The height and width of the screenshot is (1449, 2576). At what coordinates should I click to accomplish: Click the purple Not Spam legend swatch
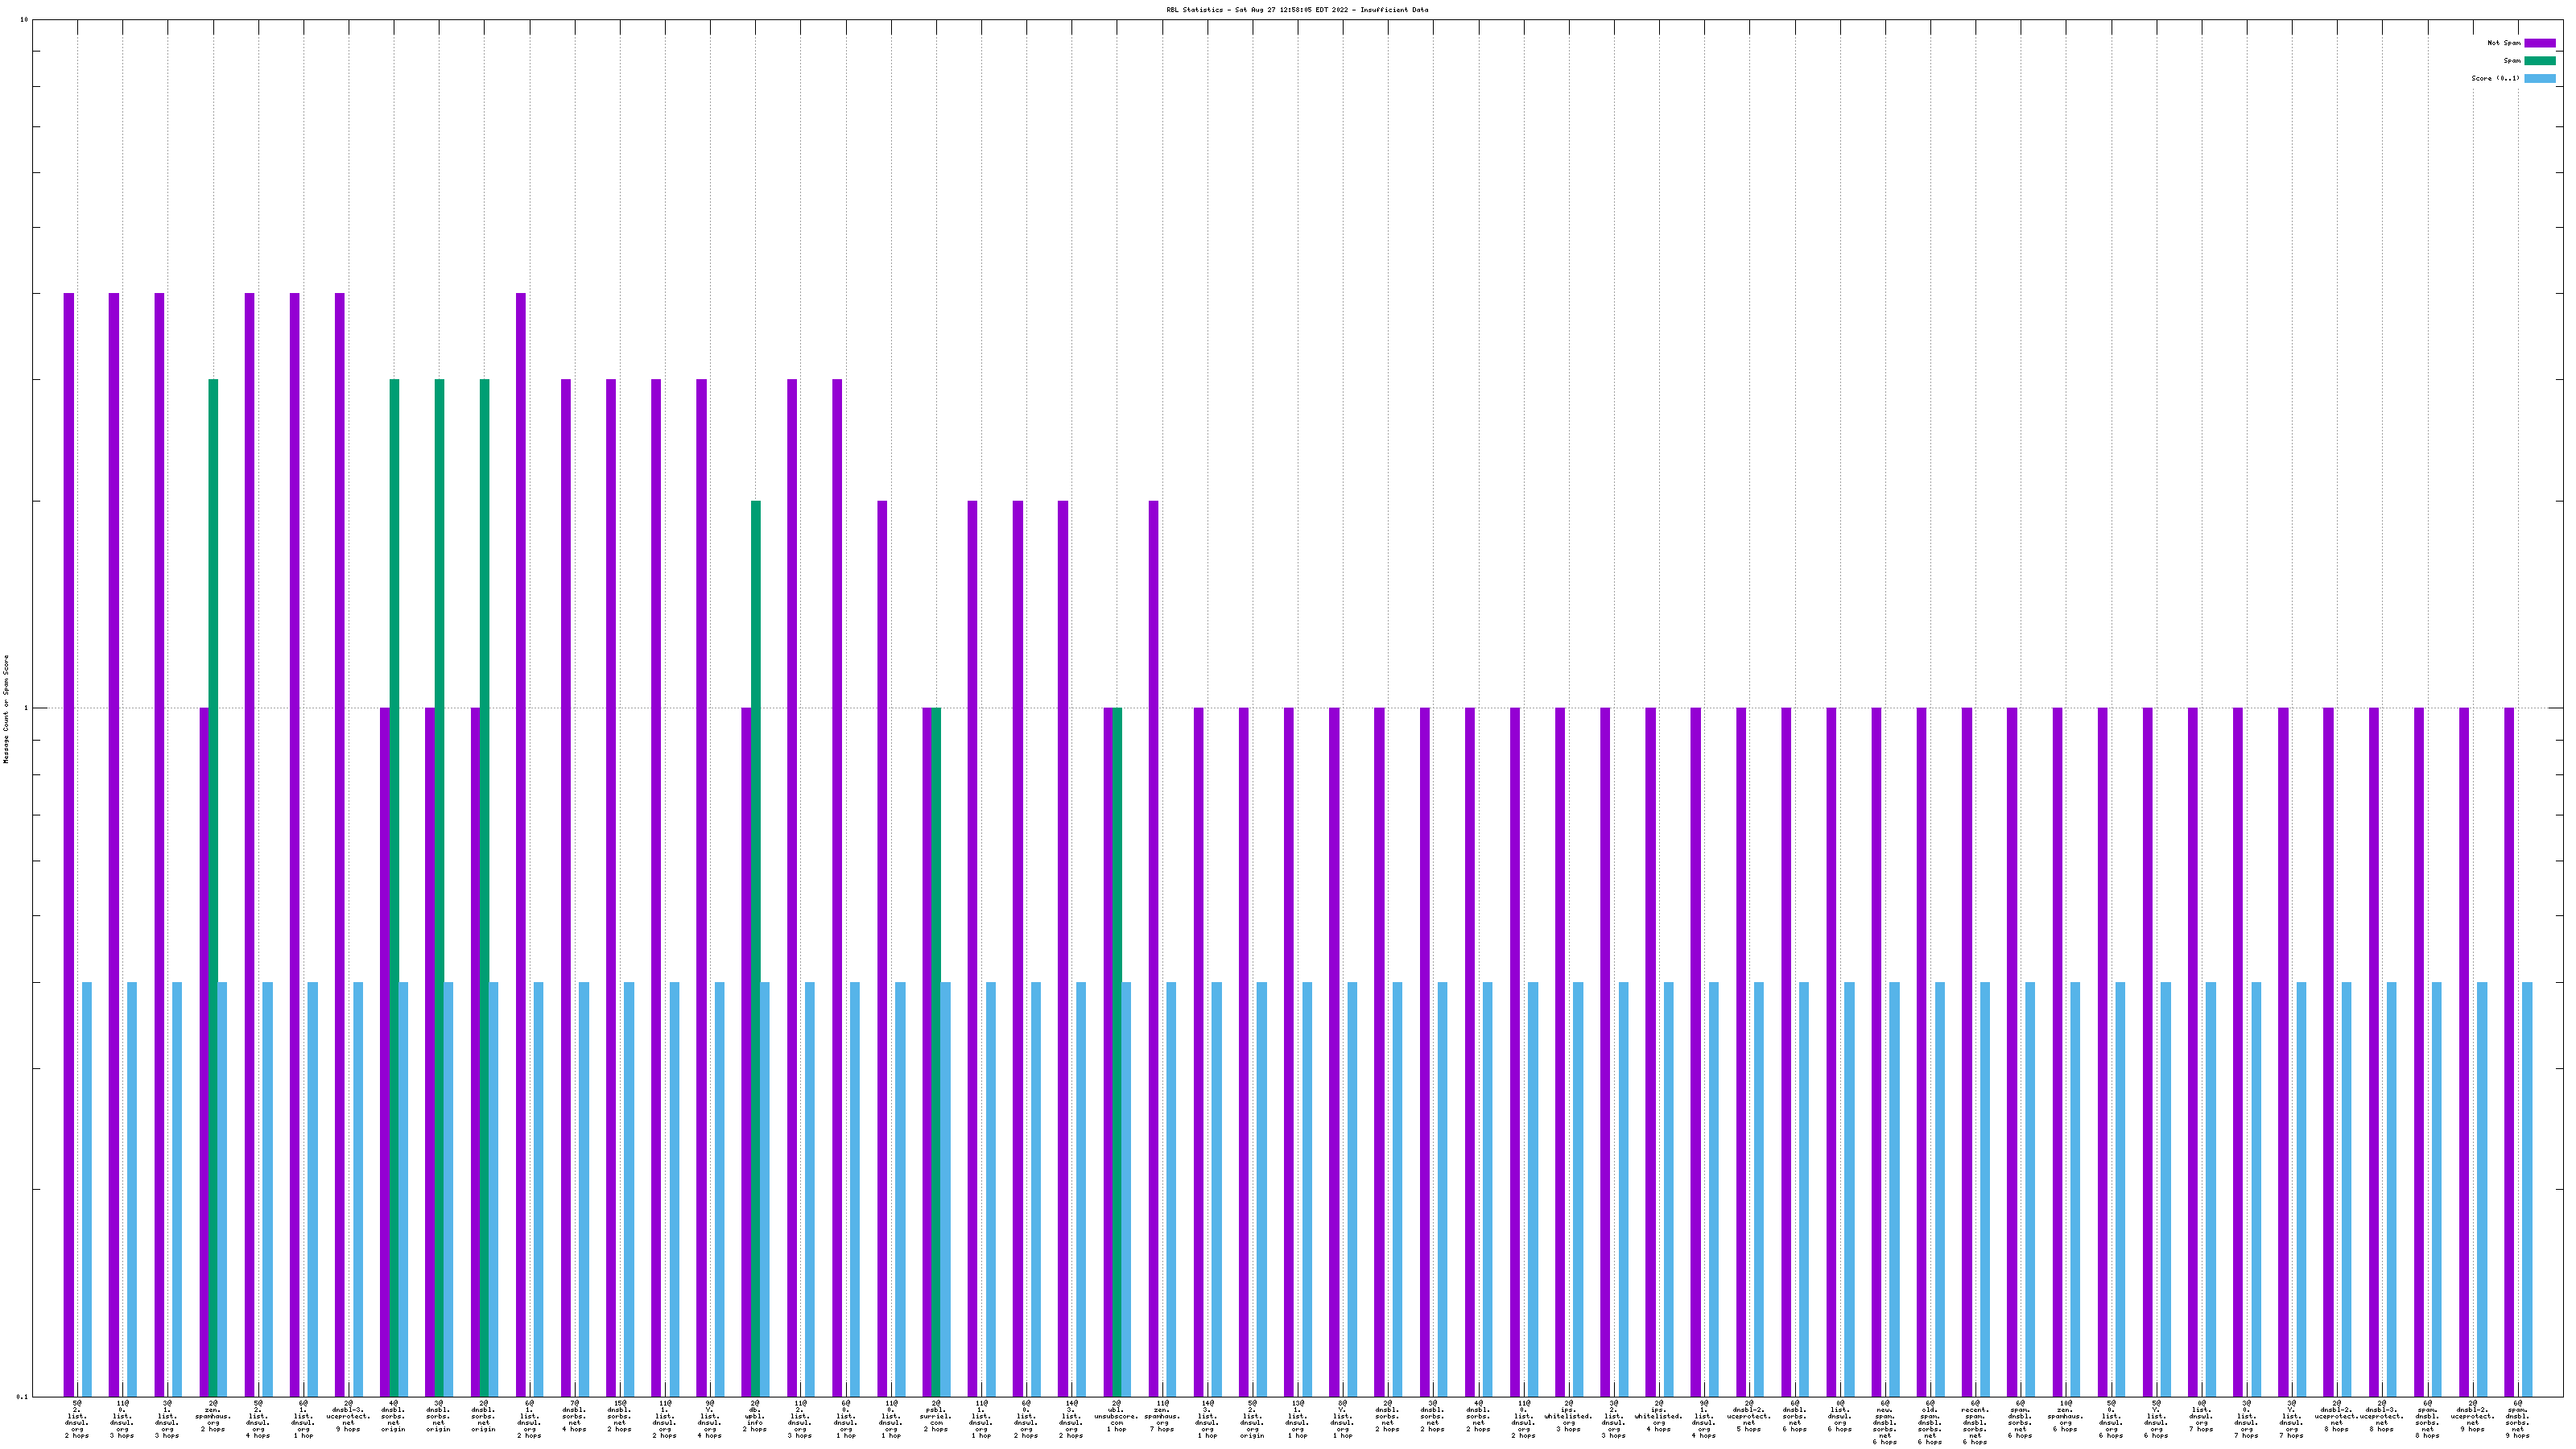tap(2539, 43)
